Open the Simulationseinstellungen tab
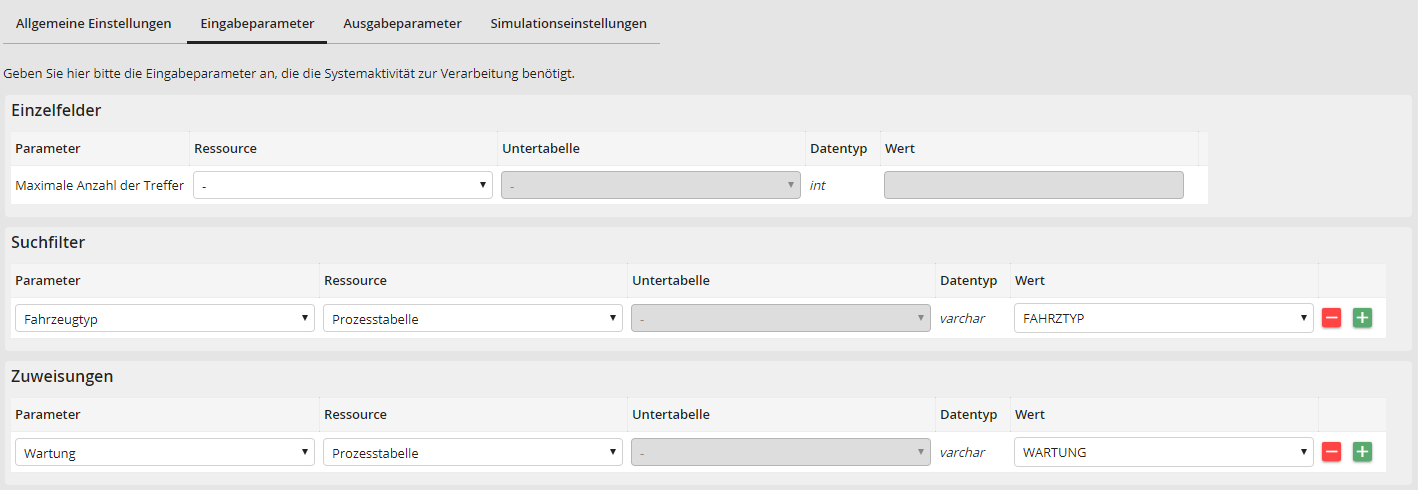The image size is (1418, 490). coord(568,23)
